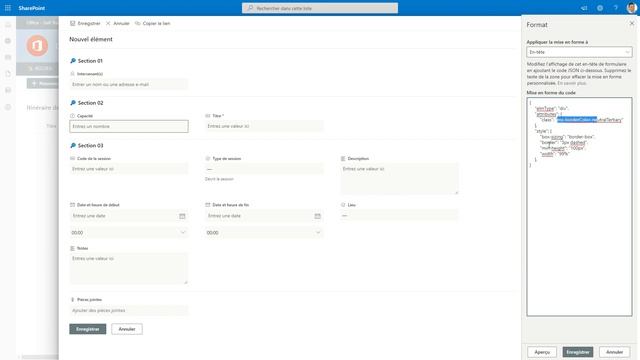This screenshot has height=360, width=640.
Task: Open the Appliquer la mise en forme dropdown
Action: (x=579, y=52)
